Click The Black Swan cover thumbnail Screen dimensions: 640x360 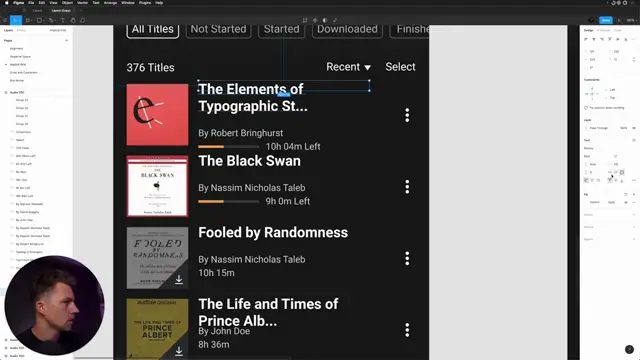[x=158, y=186]
